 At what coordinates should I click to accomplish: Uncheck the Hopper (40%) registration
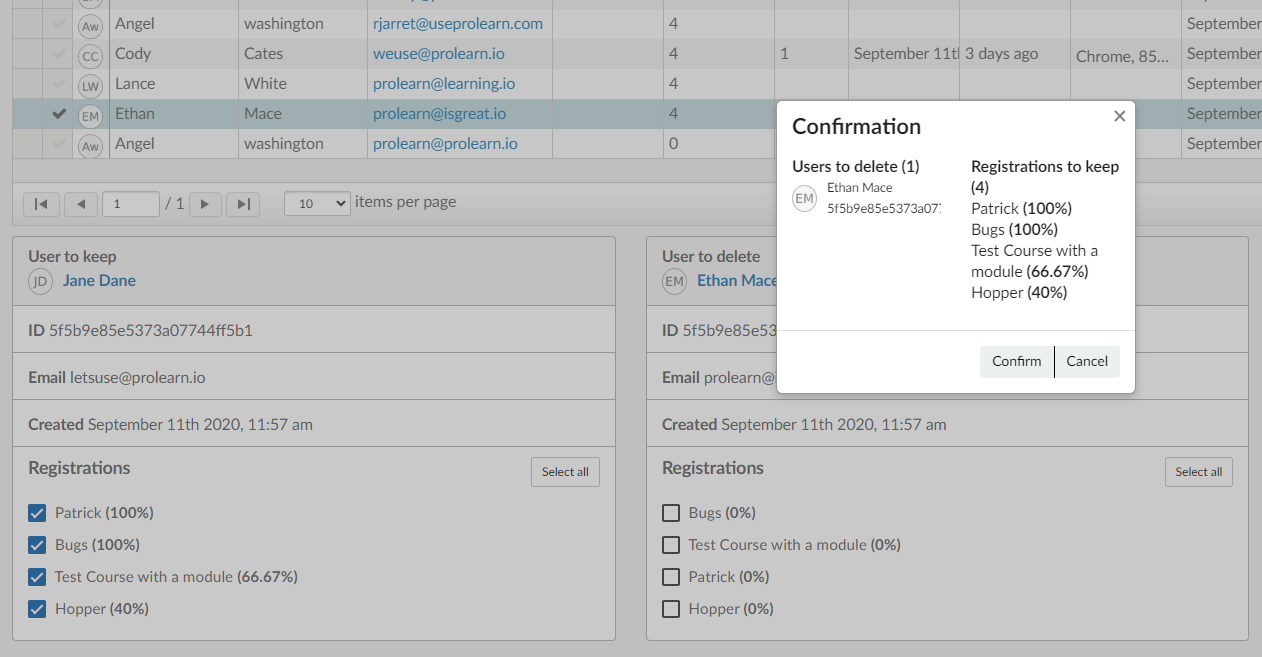[37, 609]
